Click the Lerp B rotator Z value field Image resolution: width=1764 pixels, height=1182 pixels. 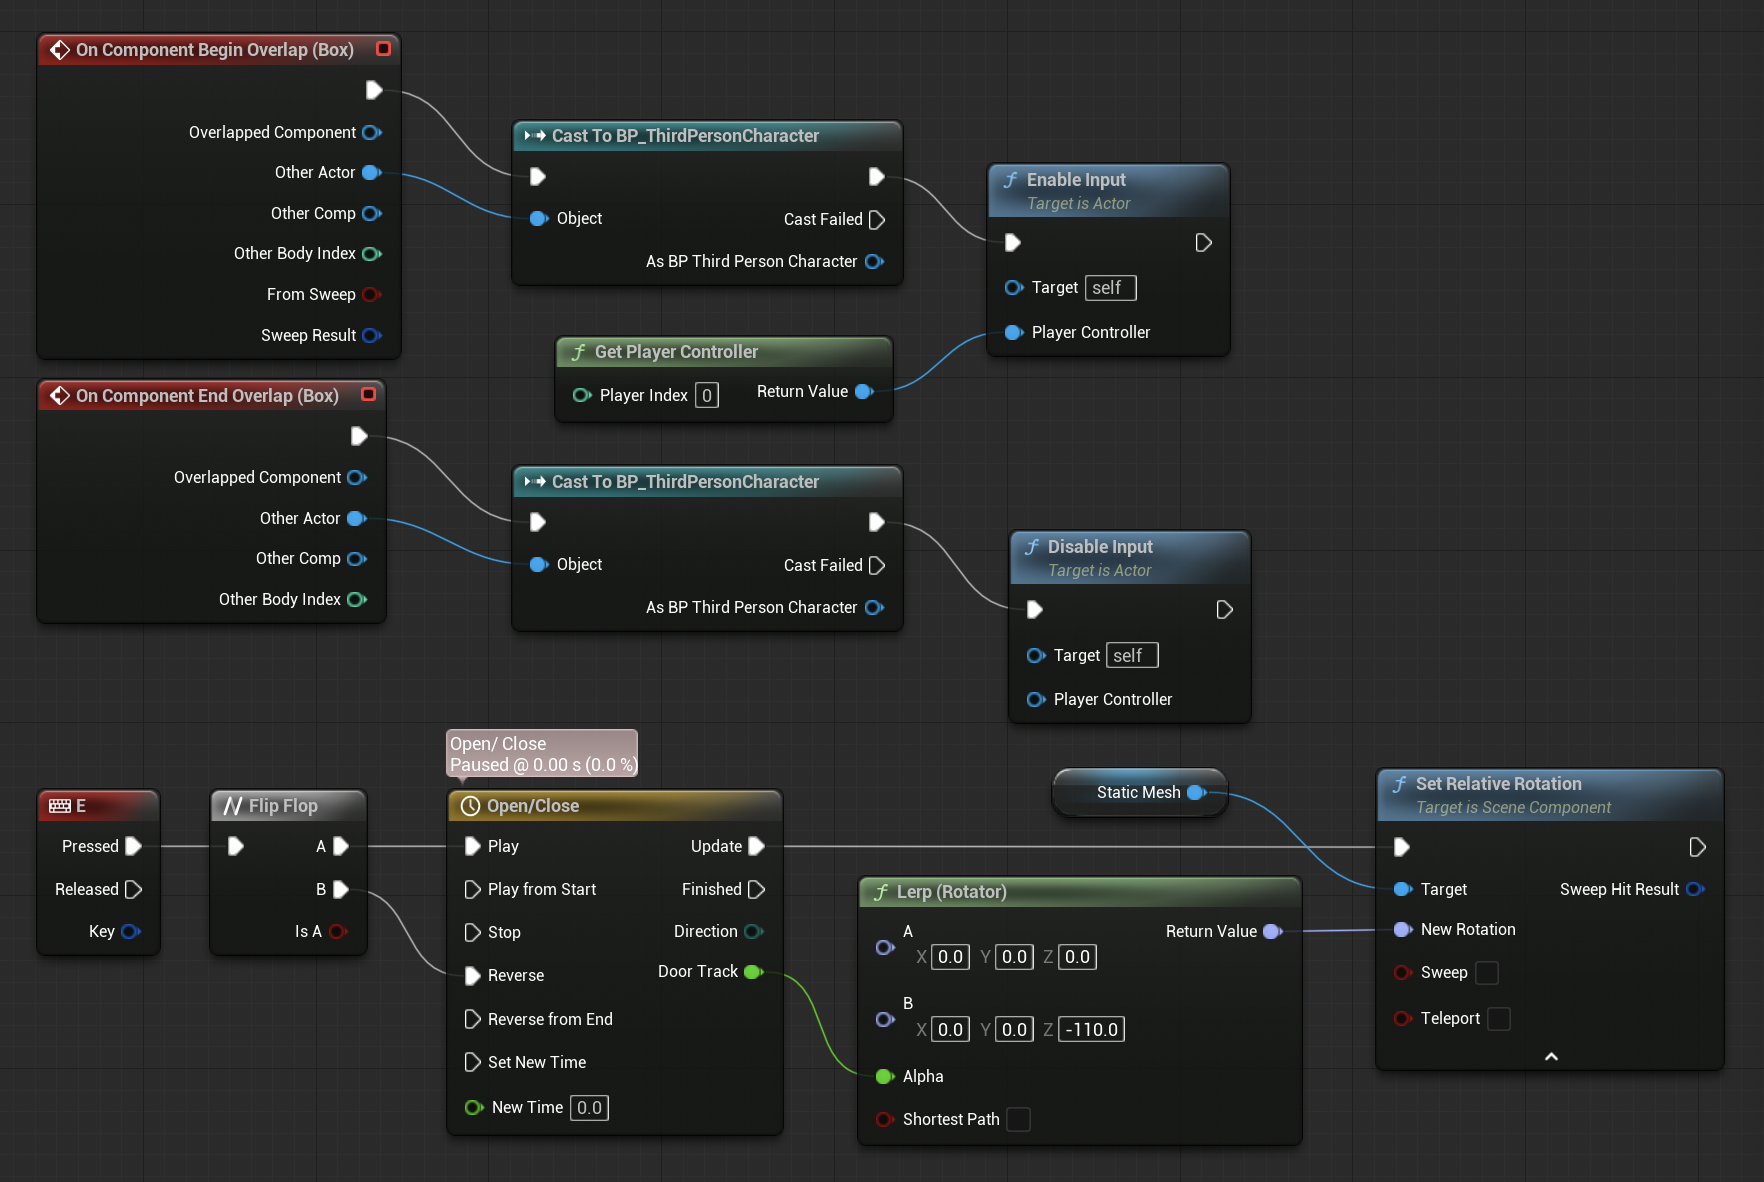[x=1091, y=1029]
